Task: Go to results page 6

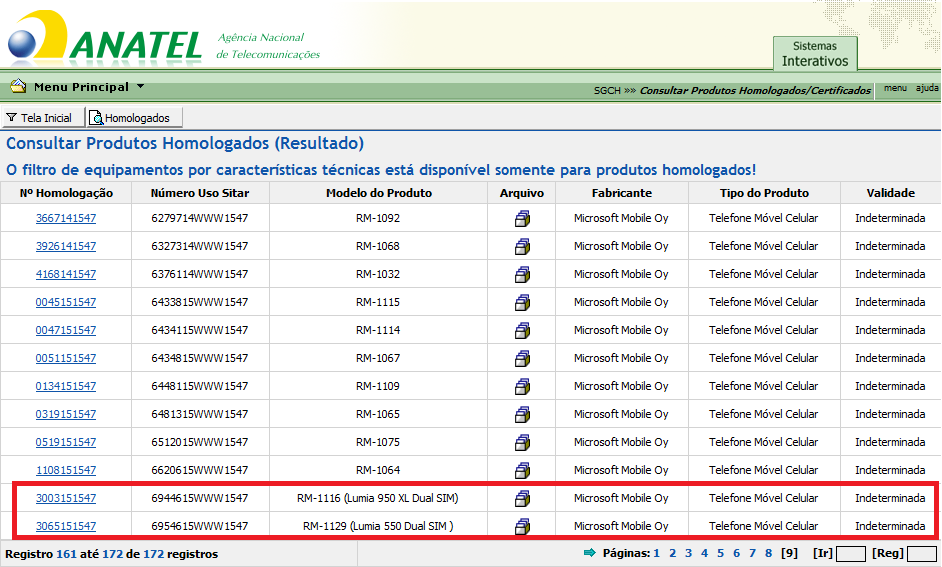Action: point(737,553)
